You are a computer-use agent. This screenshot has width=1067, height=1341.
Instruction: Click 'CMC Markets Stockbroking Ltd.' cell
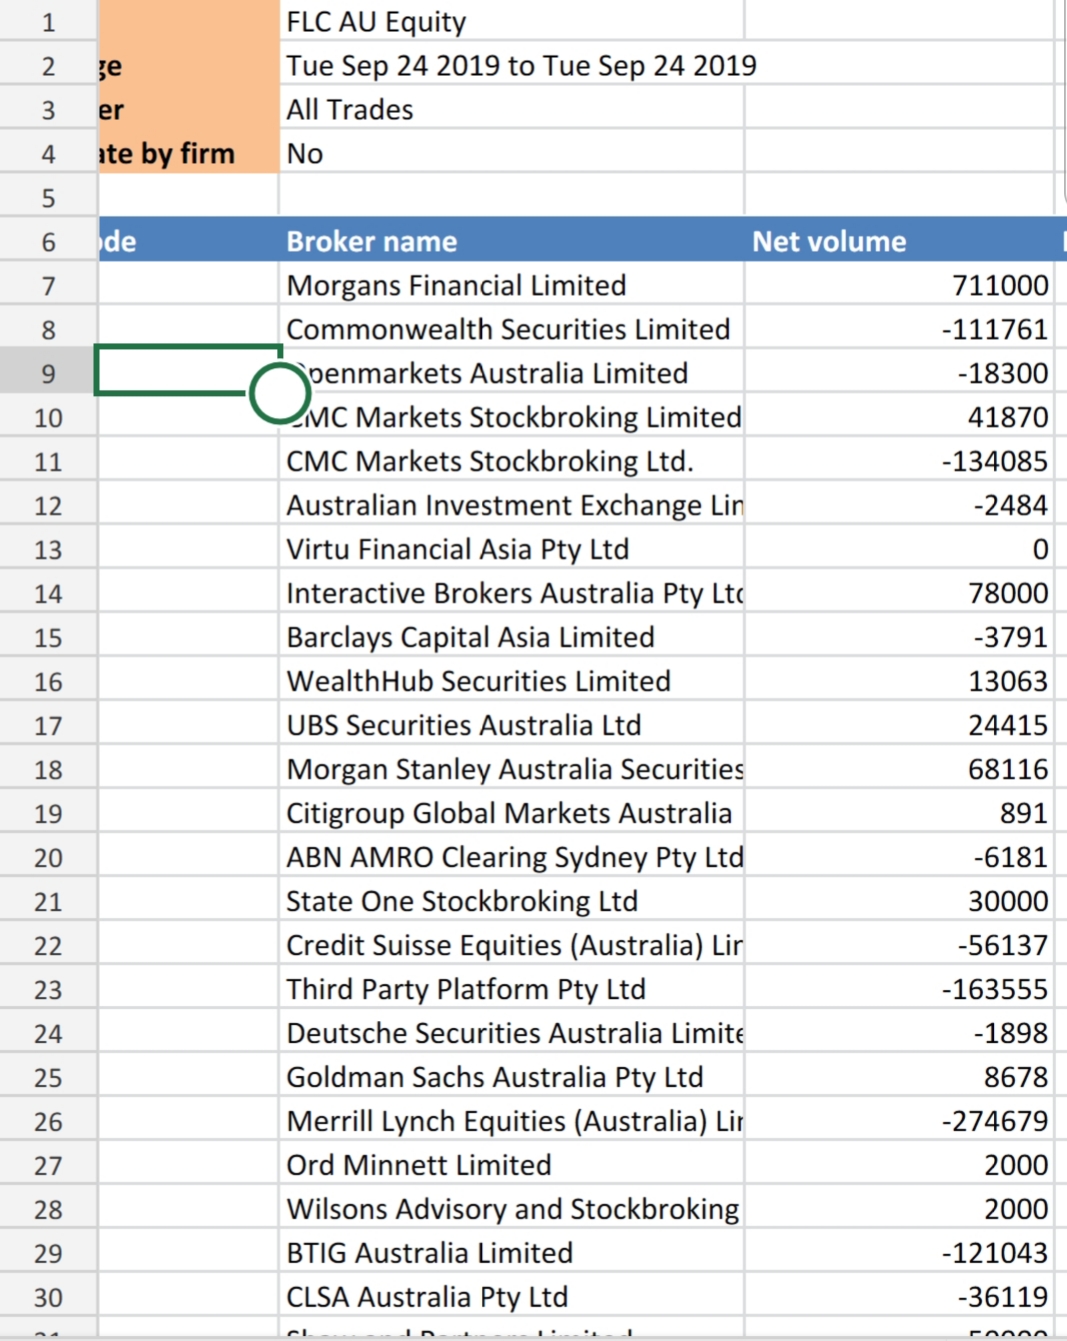tap(511, 461)
